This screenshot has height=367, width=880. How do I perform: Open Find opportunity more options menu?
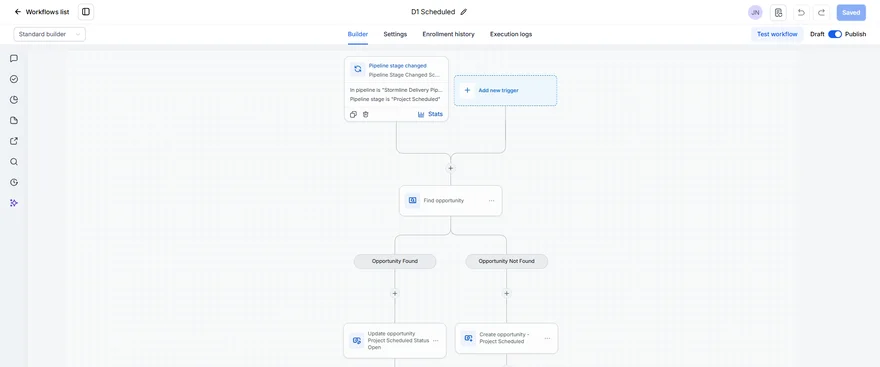coord(491,201)
